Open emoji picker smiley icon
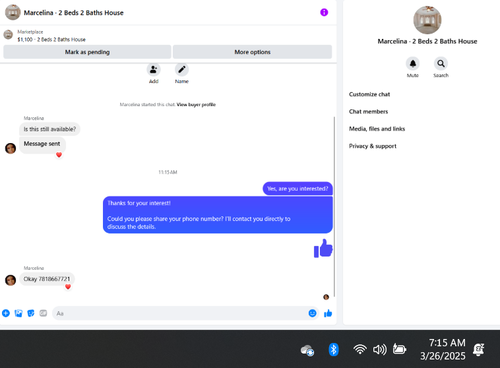This screenshot has height=368, width=500. click(312, 313)
